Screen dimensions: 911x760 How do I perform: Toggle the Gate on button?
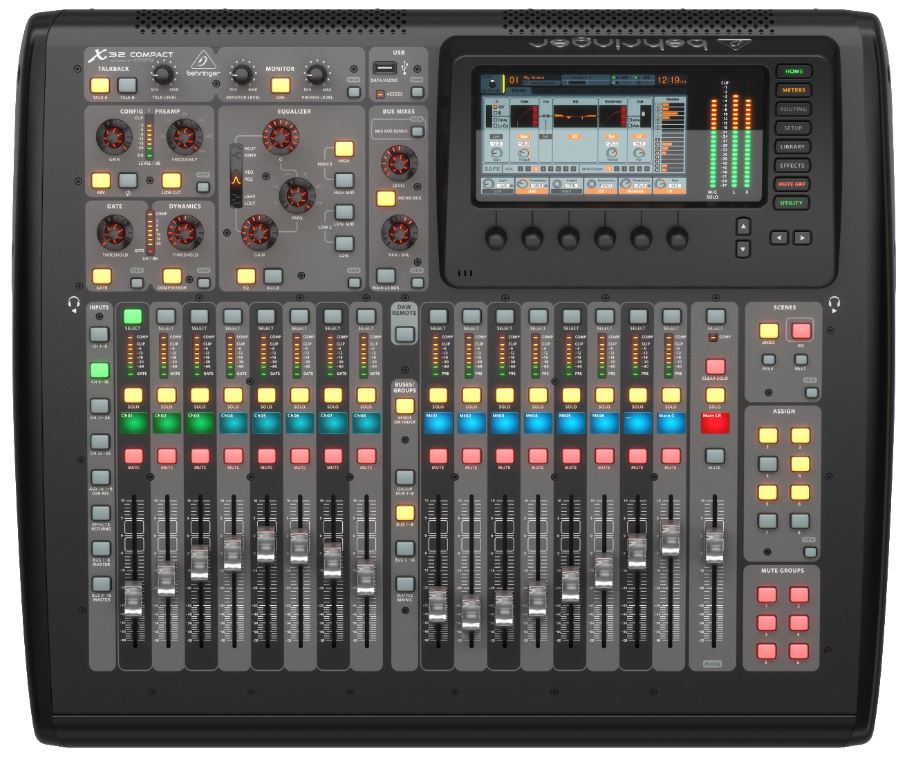click(101, 275)
